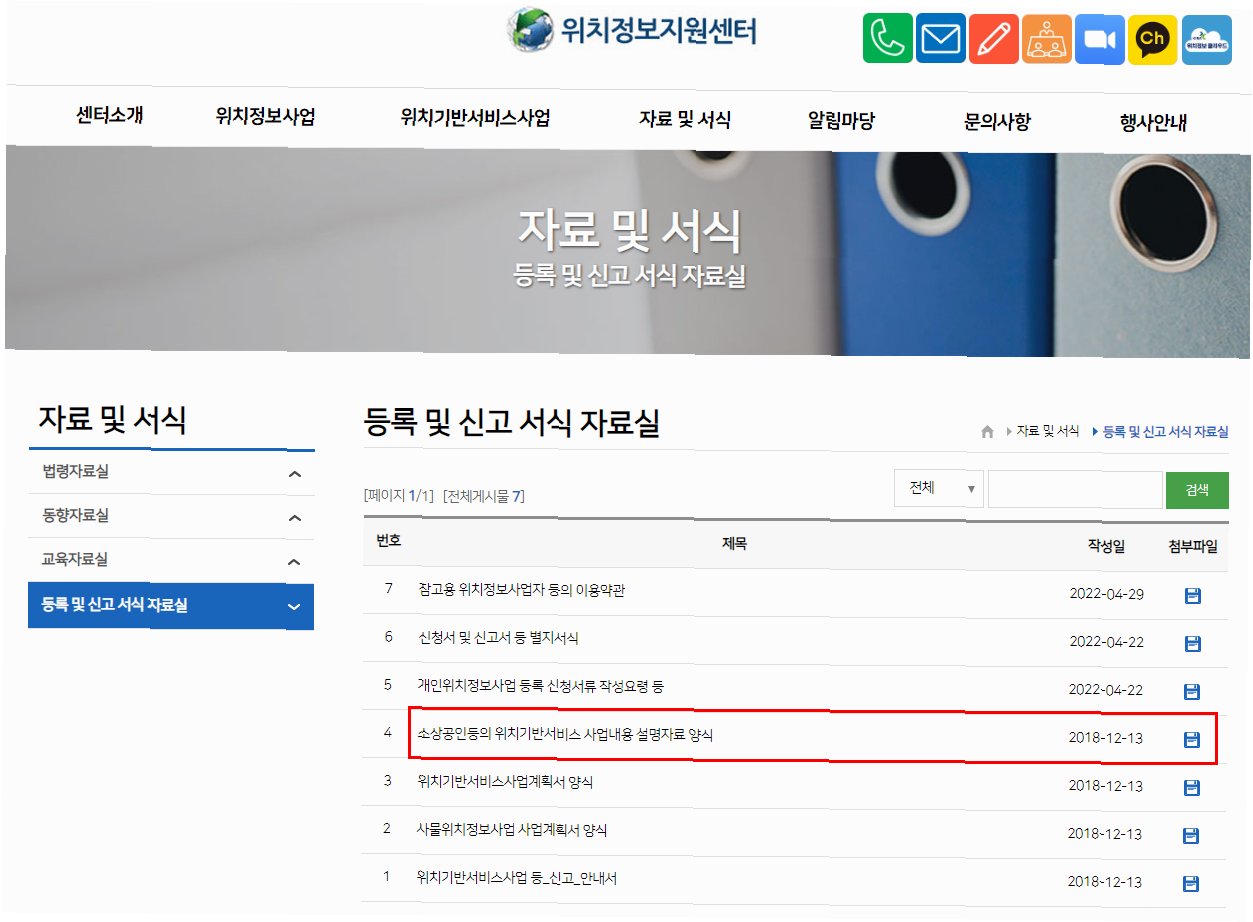1253x922 pixels.
Task: Open the 행사안내 menu
Action: click(1153, 124)
